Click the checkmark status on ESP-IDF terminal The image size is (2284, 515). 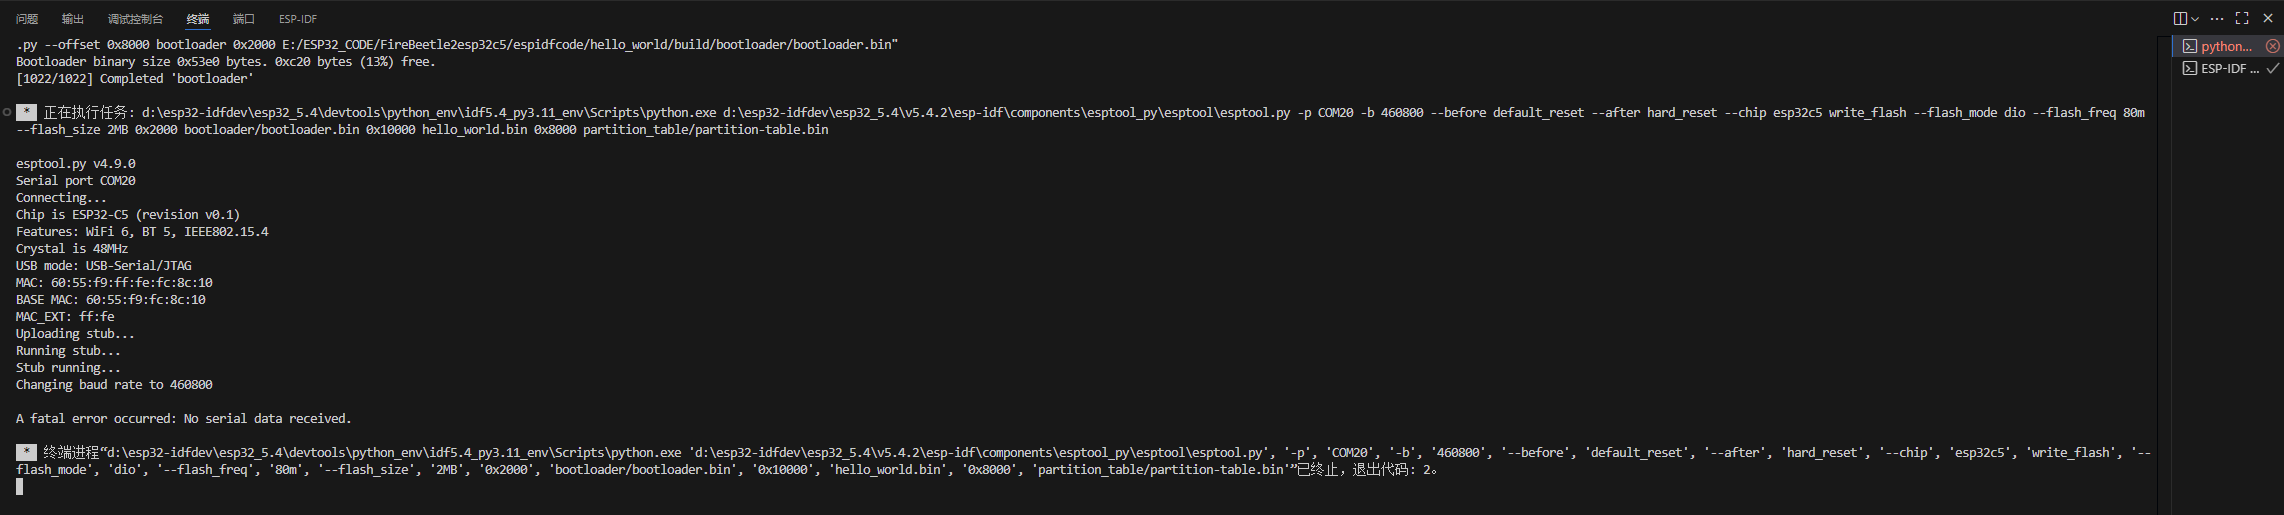click(x=2273, y=68)
